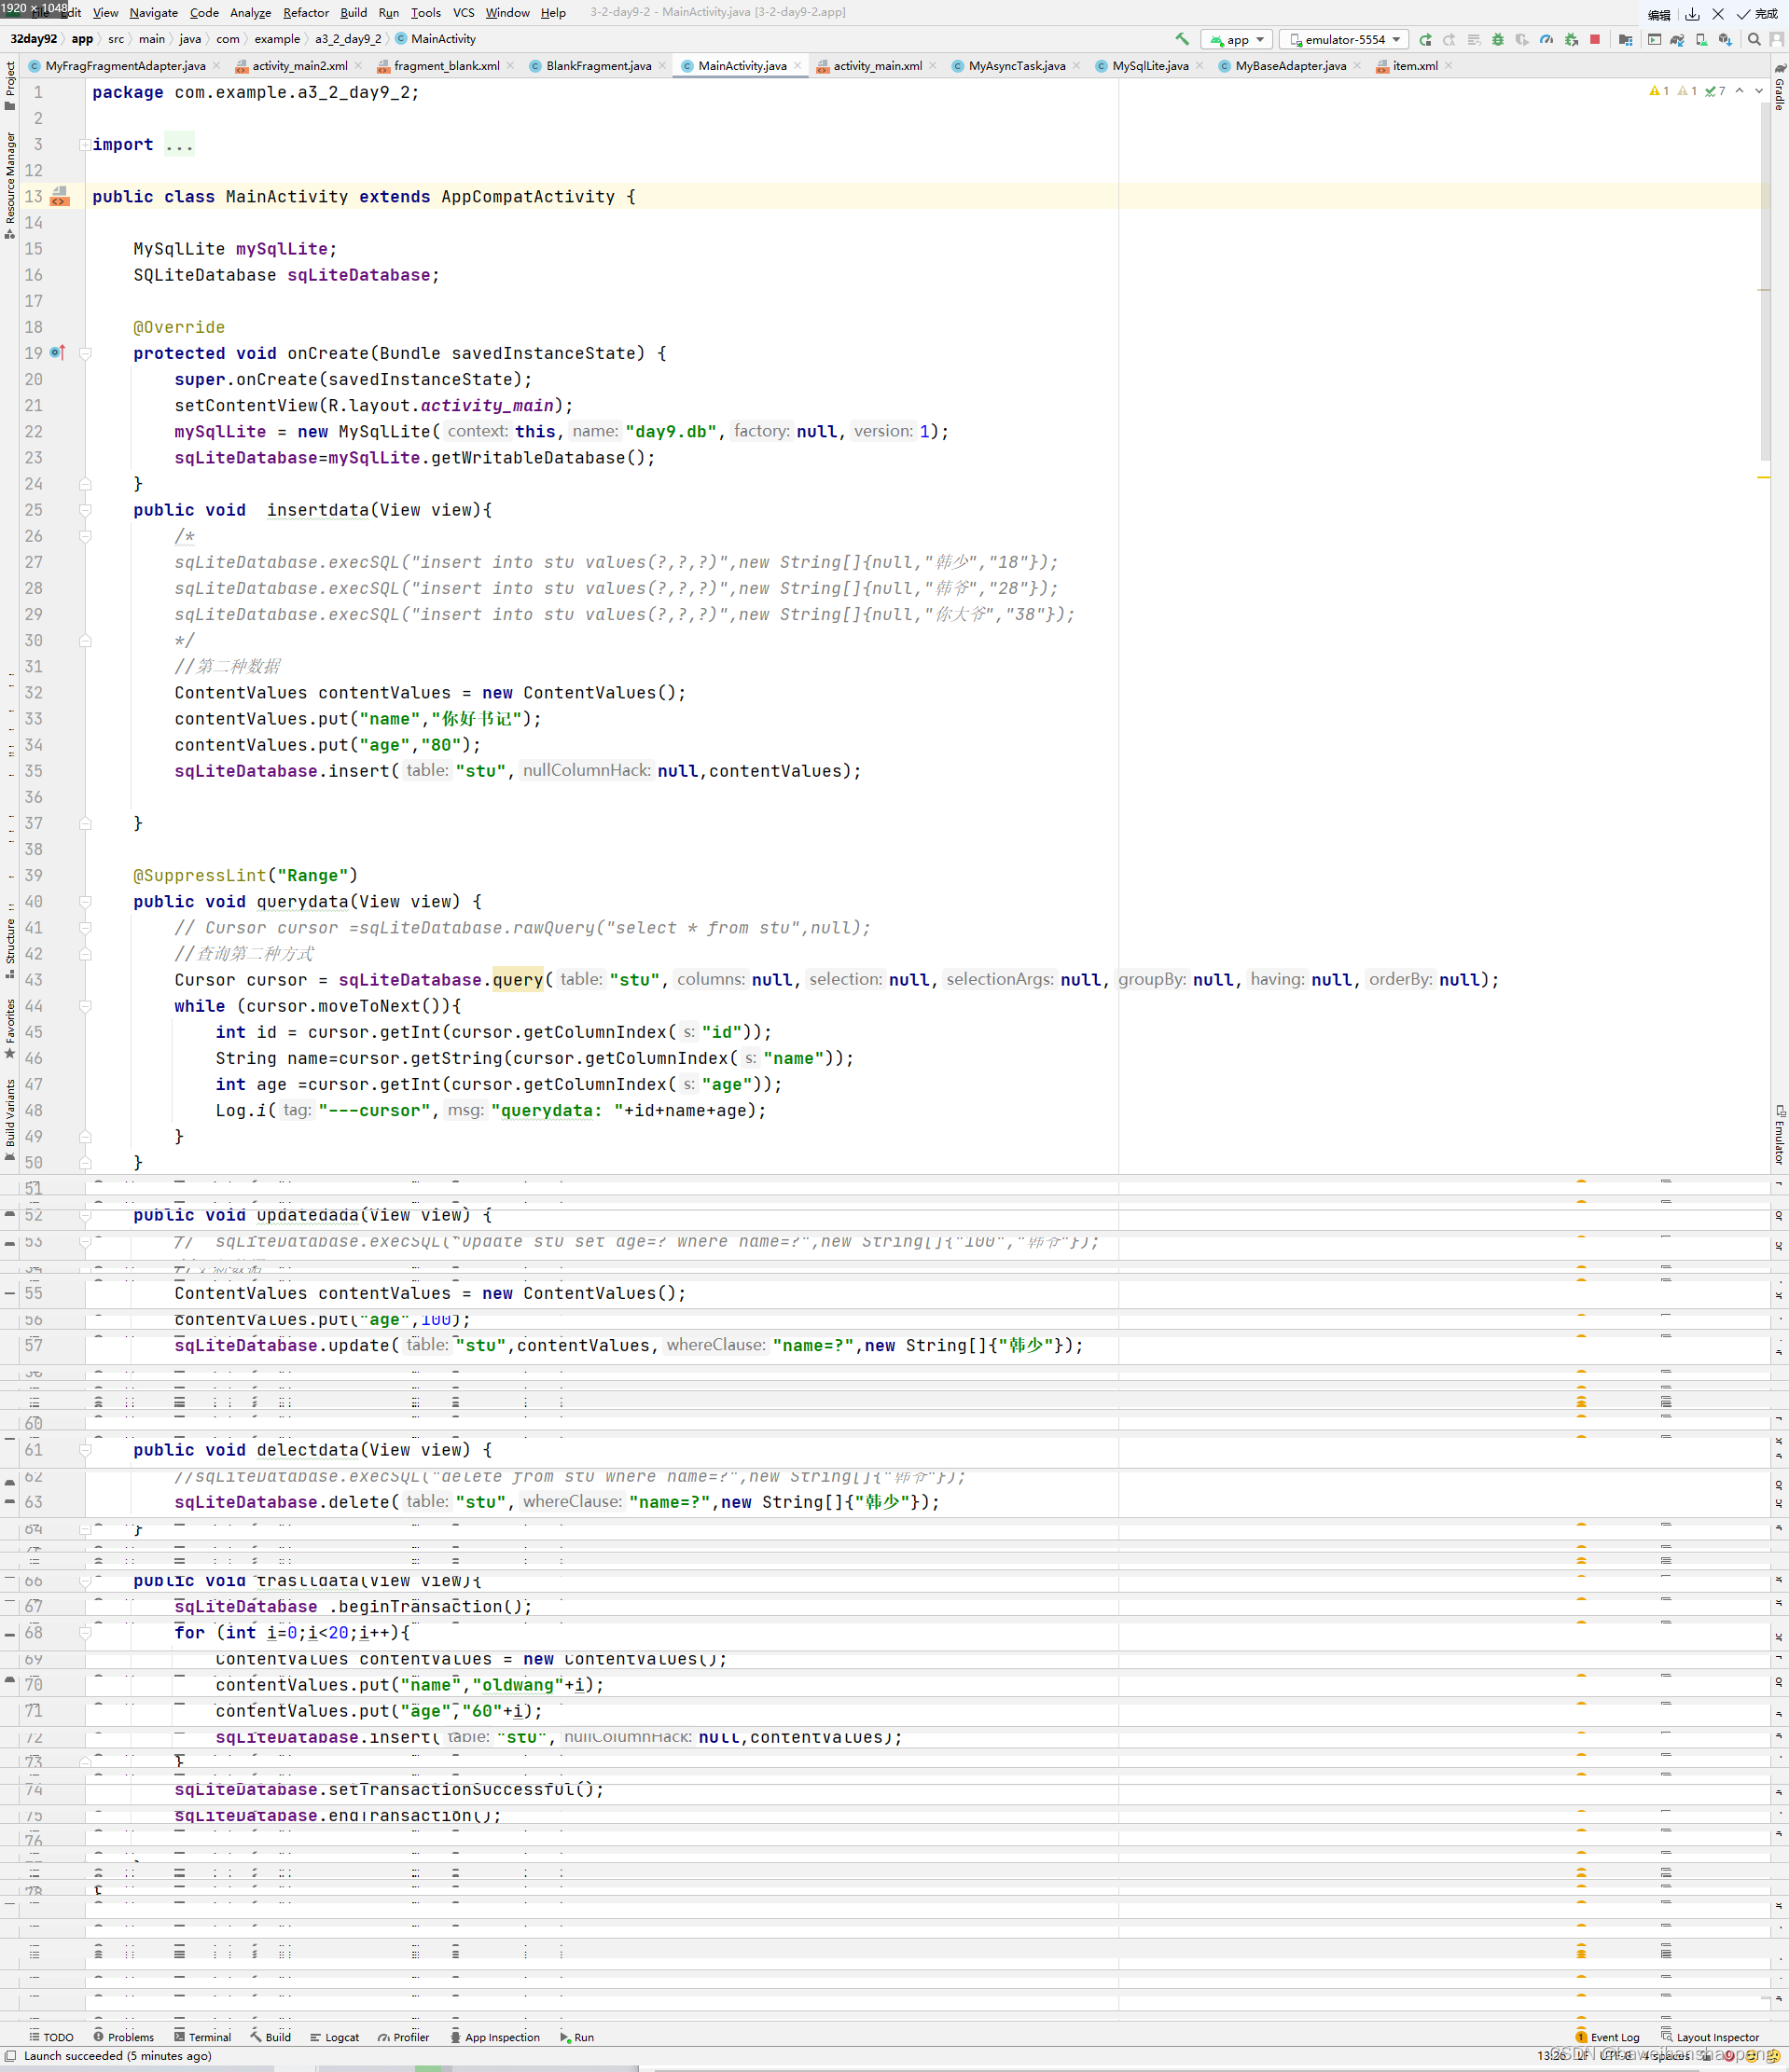Open the app run configuration dropdown

(1237, 39)
